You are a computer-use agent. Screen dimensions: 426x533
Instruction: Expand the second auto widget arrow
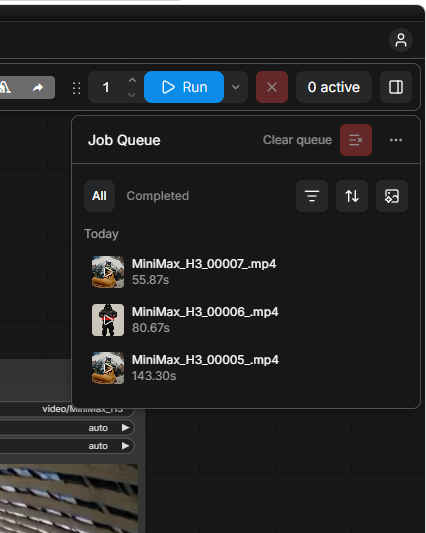125,445
